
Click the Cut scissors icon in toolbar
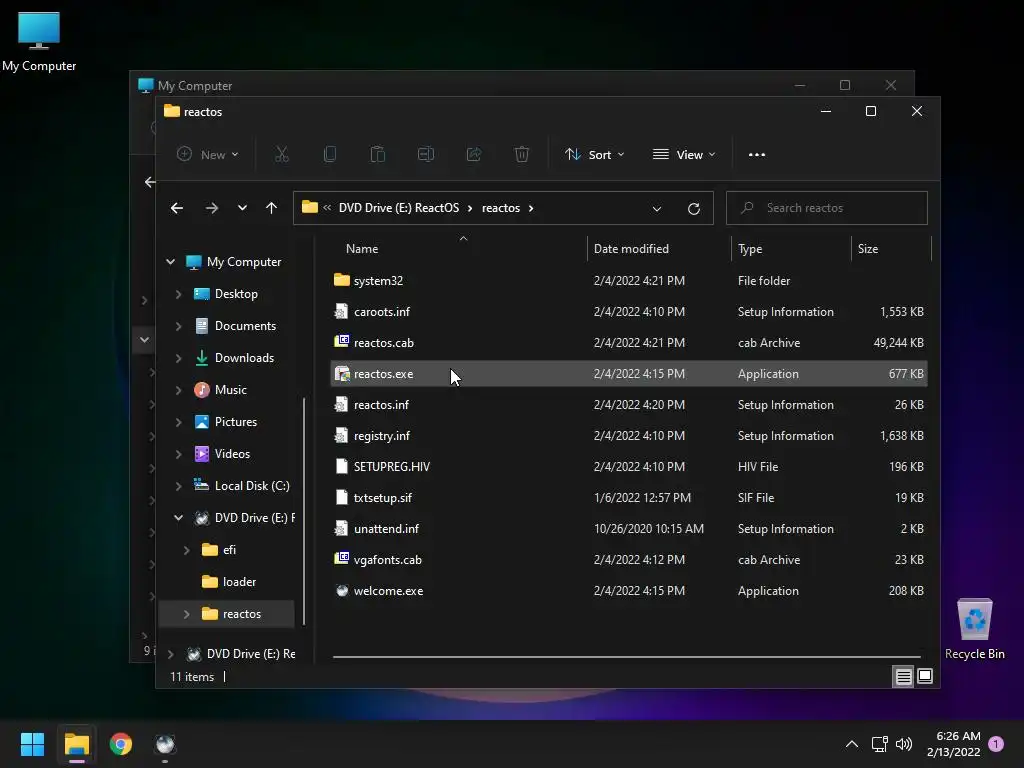(x=281, y=155)
